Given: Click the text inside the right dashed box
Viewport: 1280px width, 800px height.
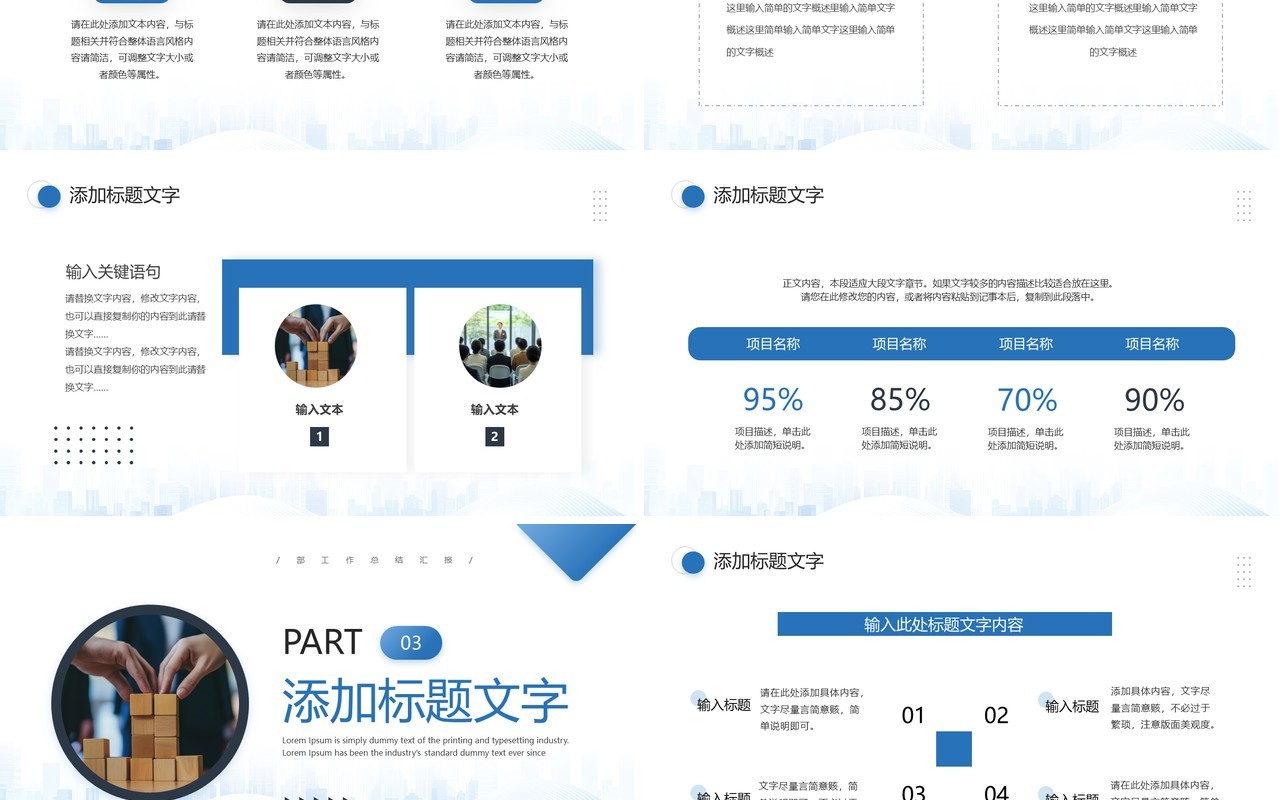Looking at the screenshot, I should 1113,30.
